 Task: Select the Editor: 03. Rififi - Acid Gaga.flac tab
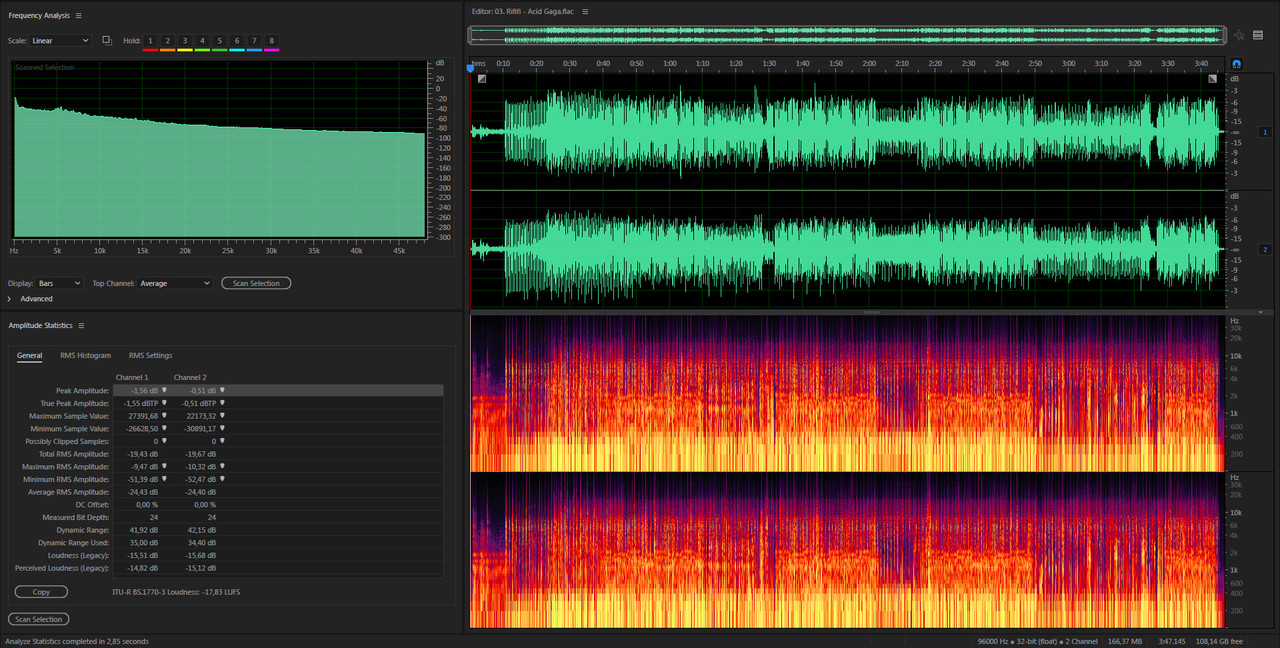tap(524, 12)
